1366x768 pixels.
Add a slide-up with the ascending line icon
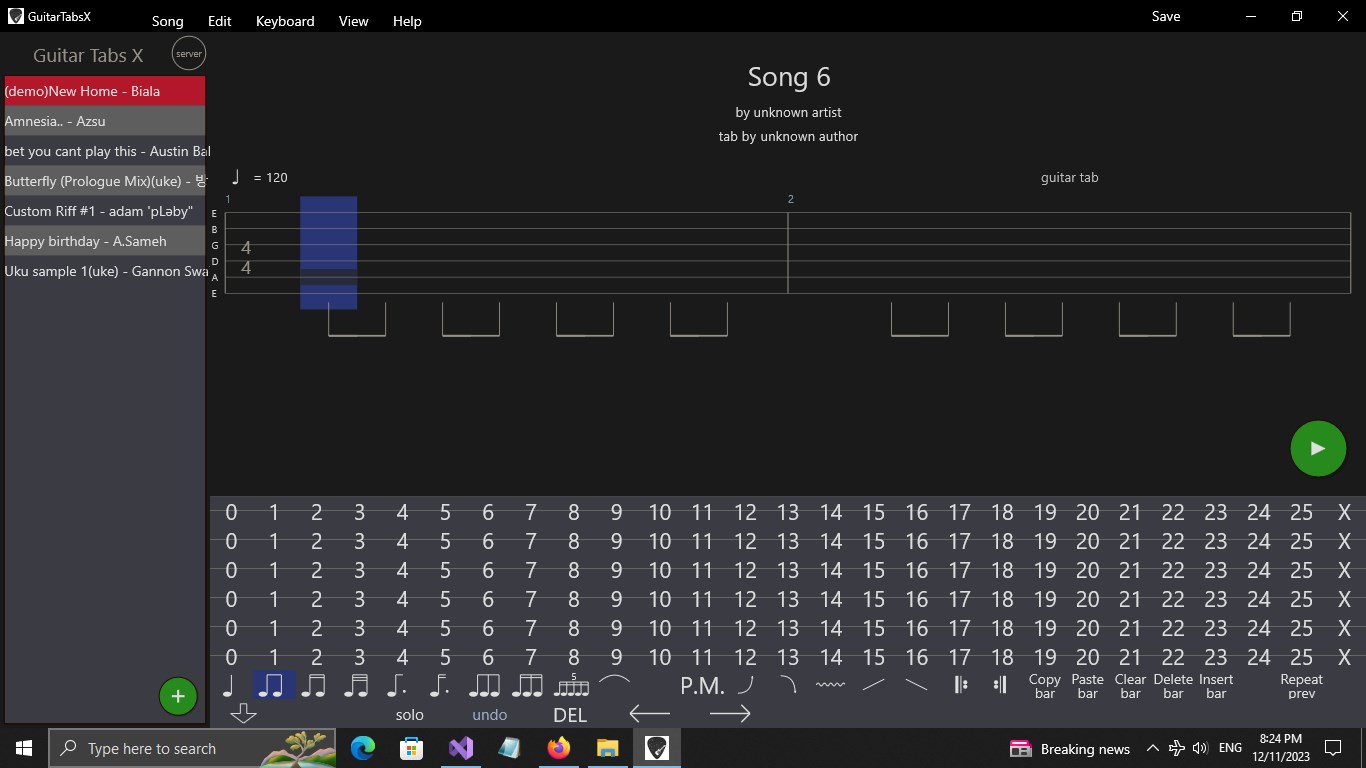coord(871,685)
